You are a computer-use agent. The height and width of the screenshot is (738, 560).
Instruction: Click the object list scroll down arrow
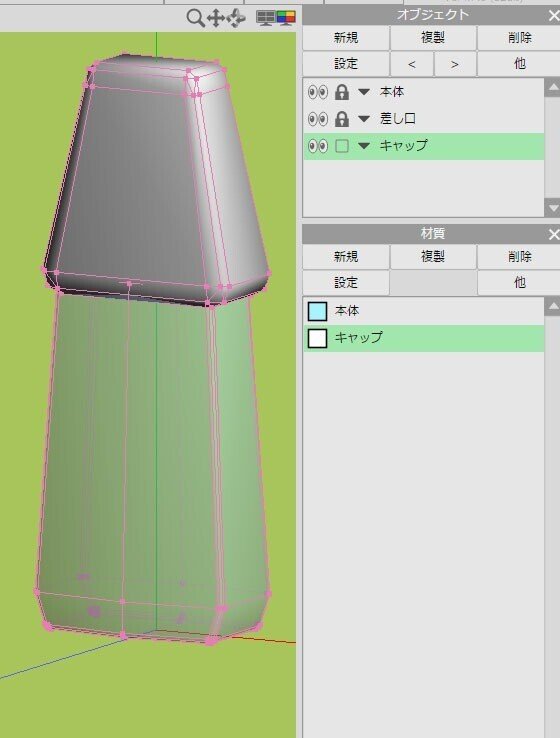[552, 208]
